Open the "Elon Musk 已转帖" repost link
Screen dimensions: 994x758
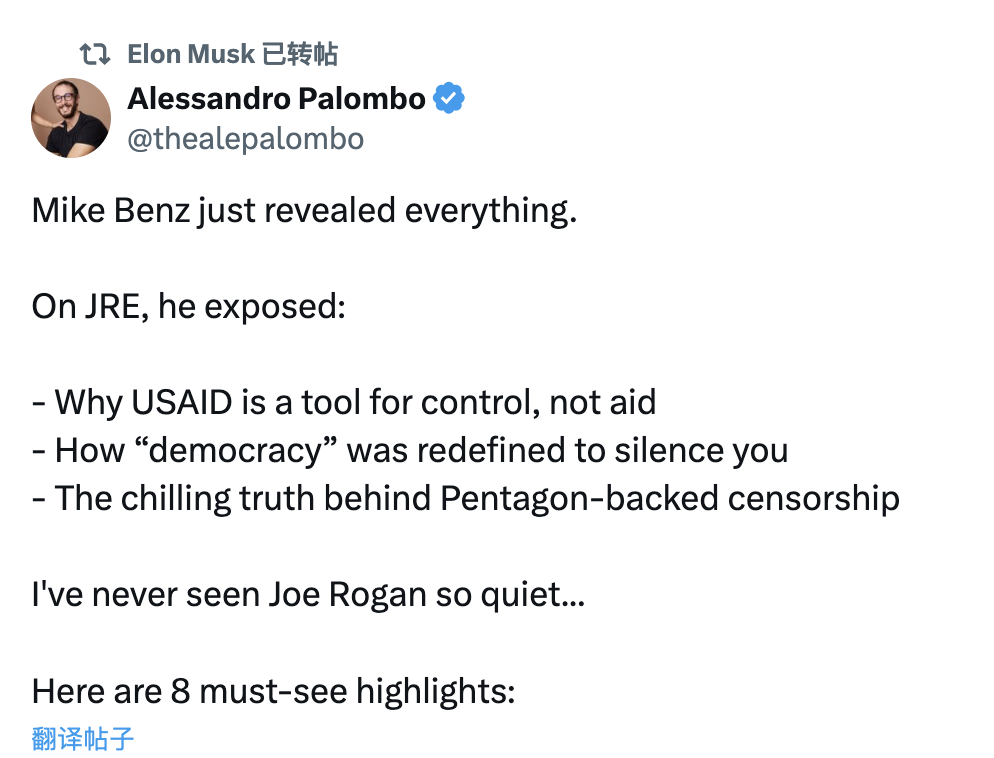(x=233, y=55)
